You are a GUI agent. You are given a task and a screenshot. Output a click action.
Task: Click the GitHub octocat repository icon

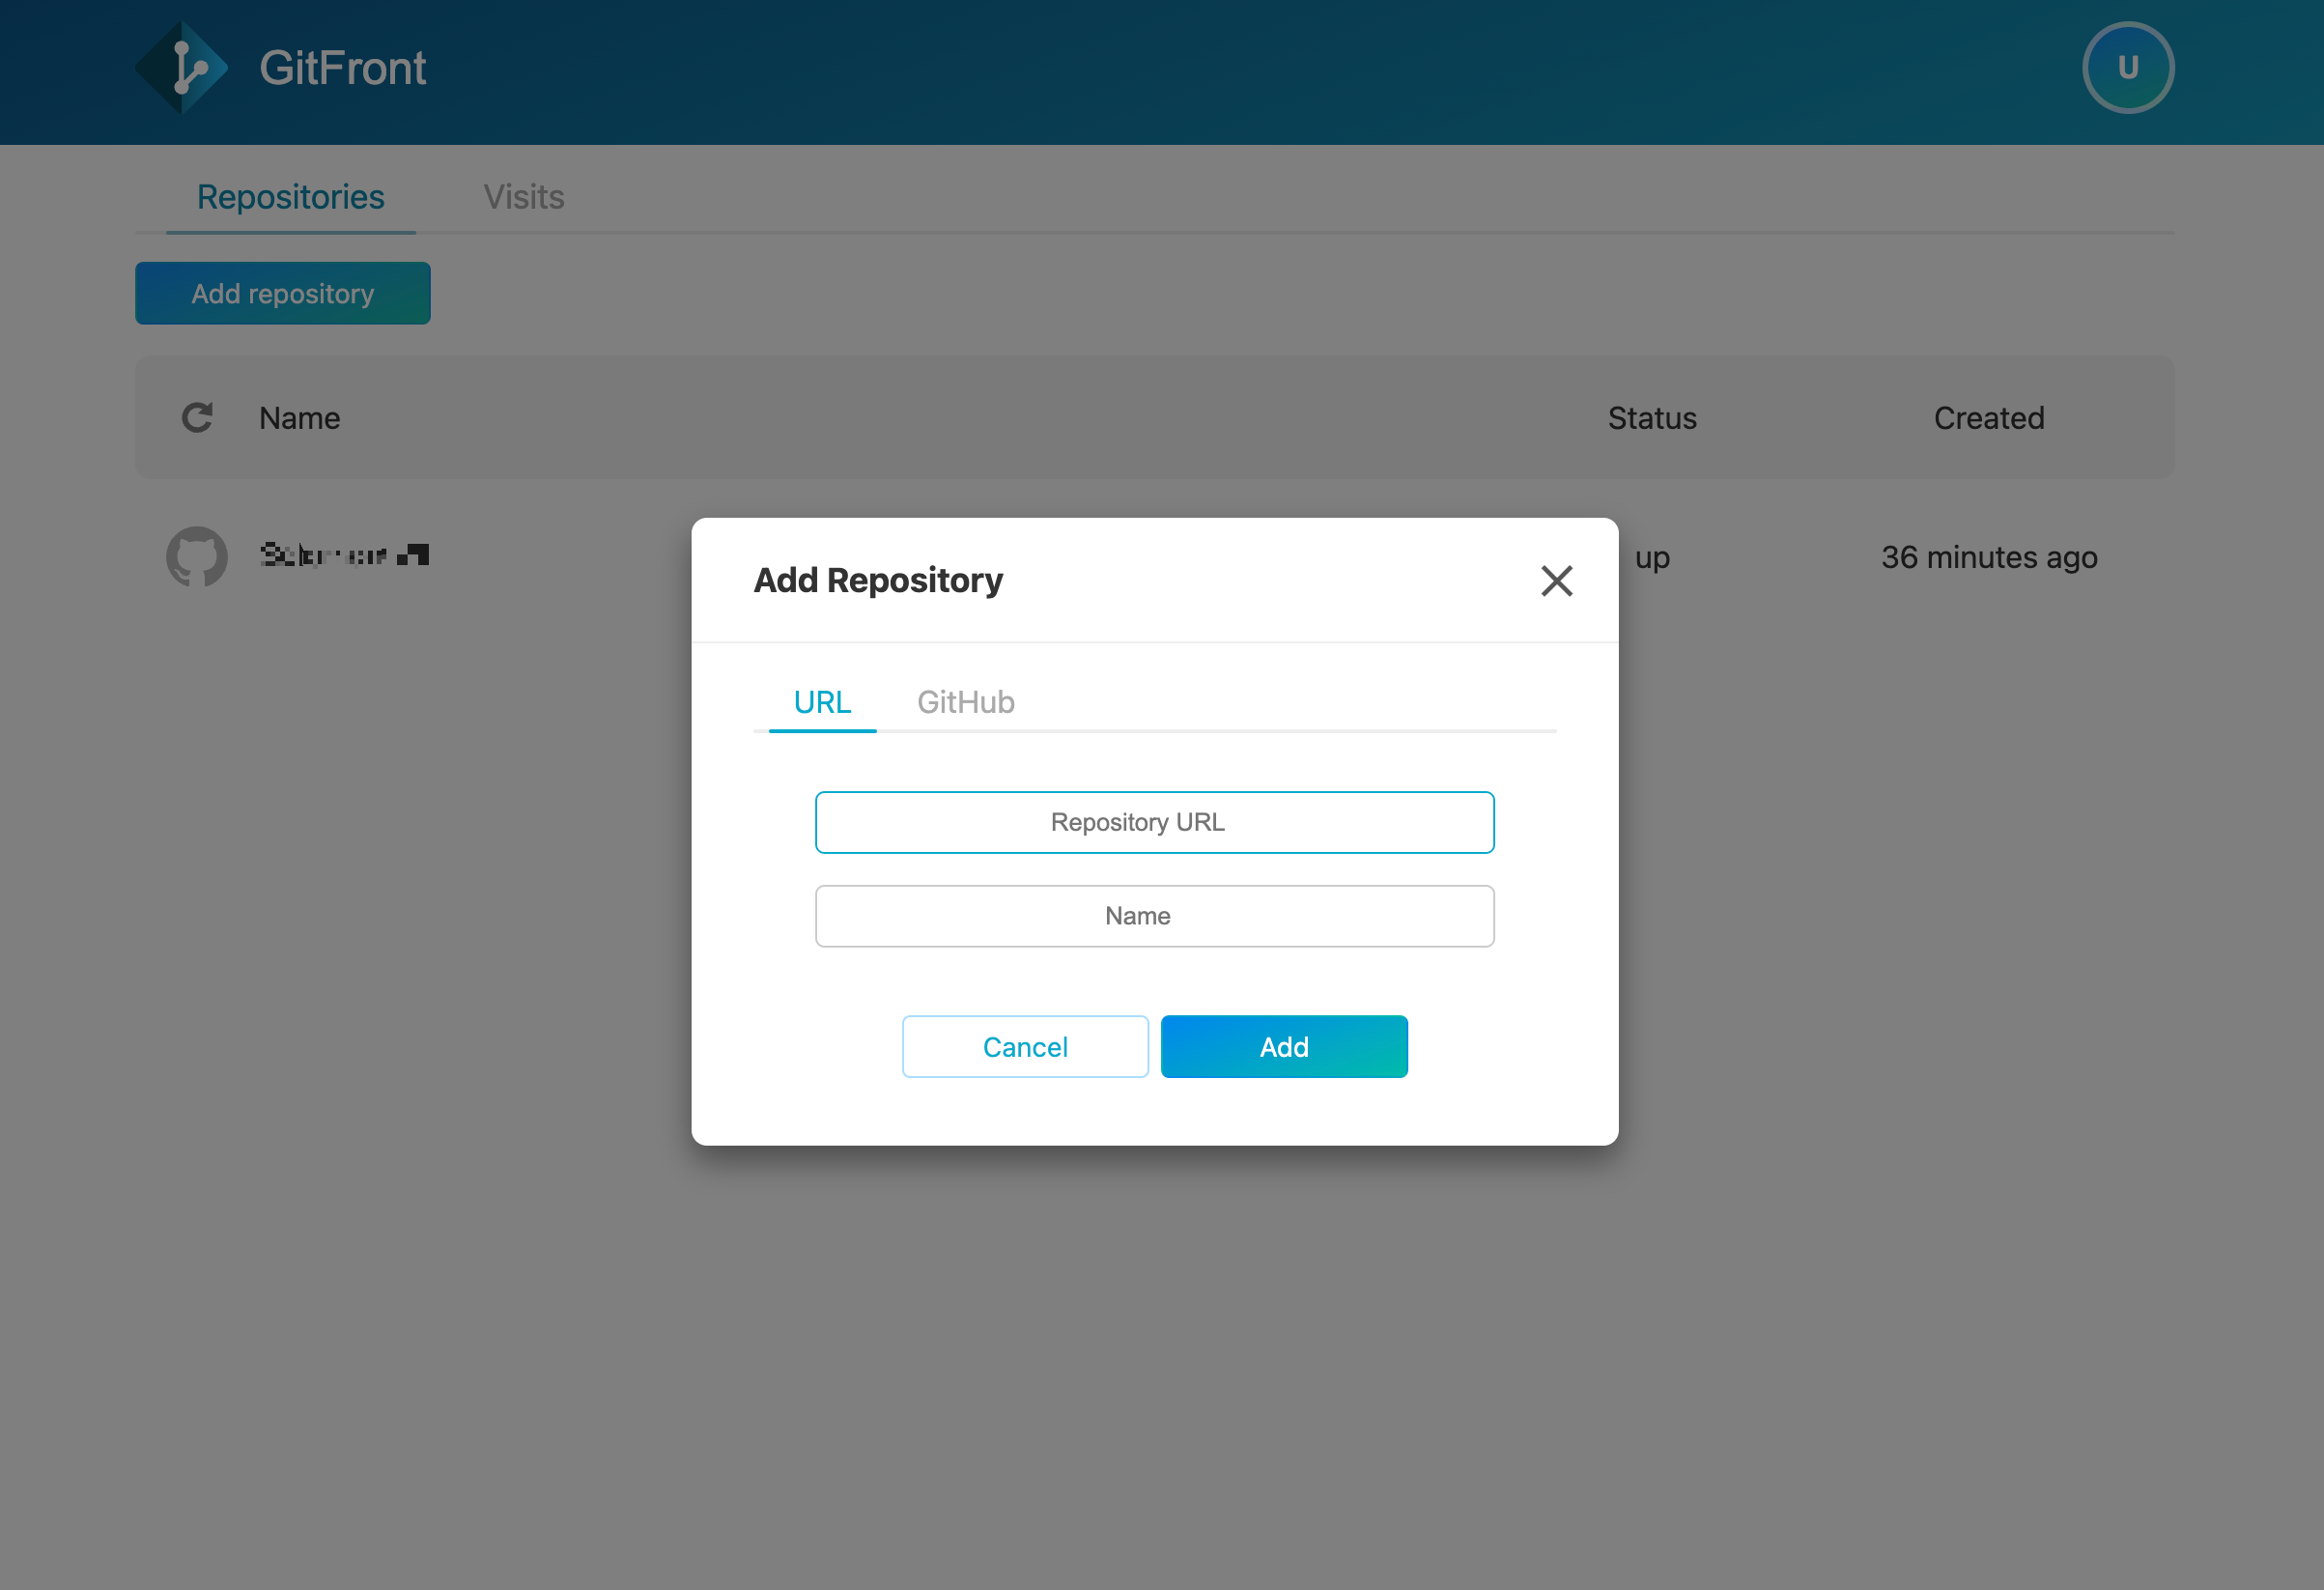click(x=197, y=557)
